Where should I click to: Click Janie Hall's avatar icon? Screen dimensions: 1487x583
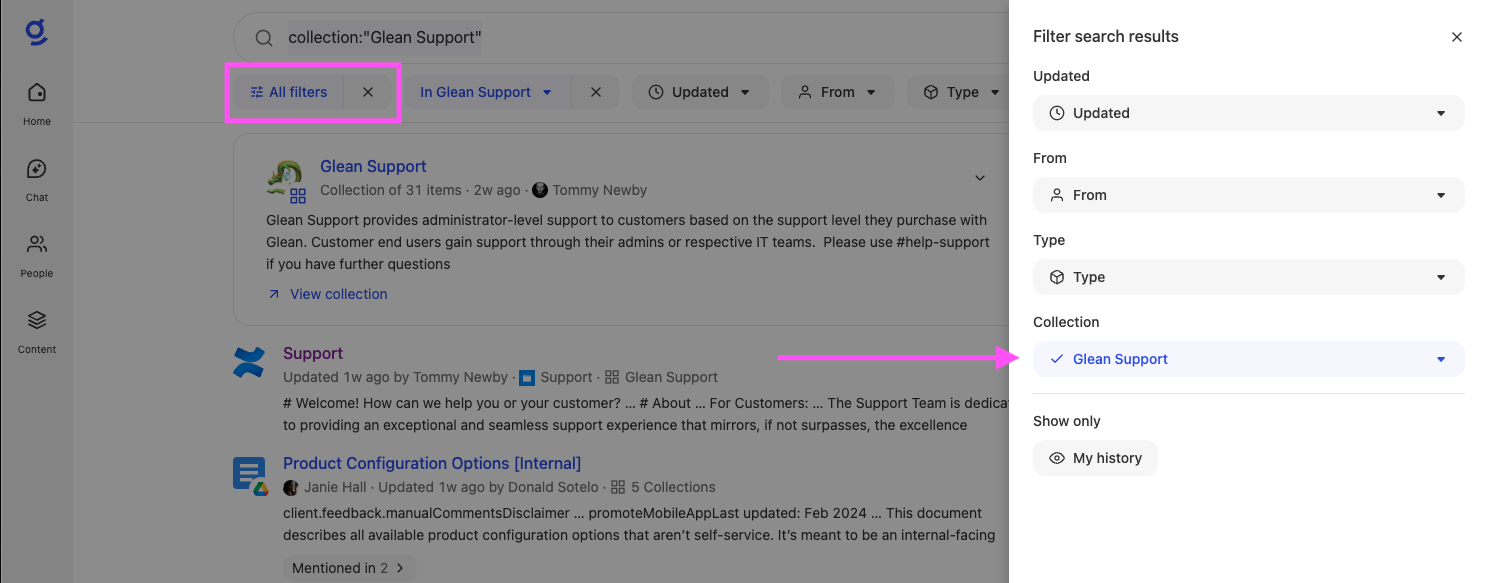pyautogui.click(x=291, y=487)
